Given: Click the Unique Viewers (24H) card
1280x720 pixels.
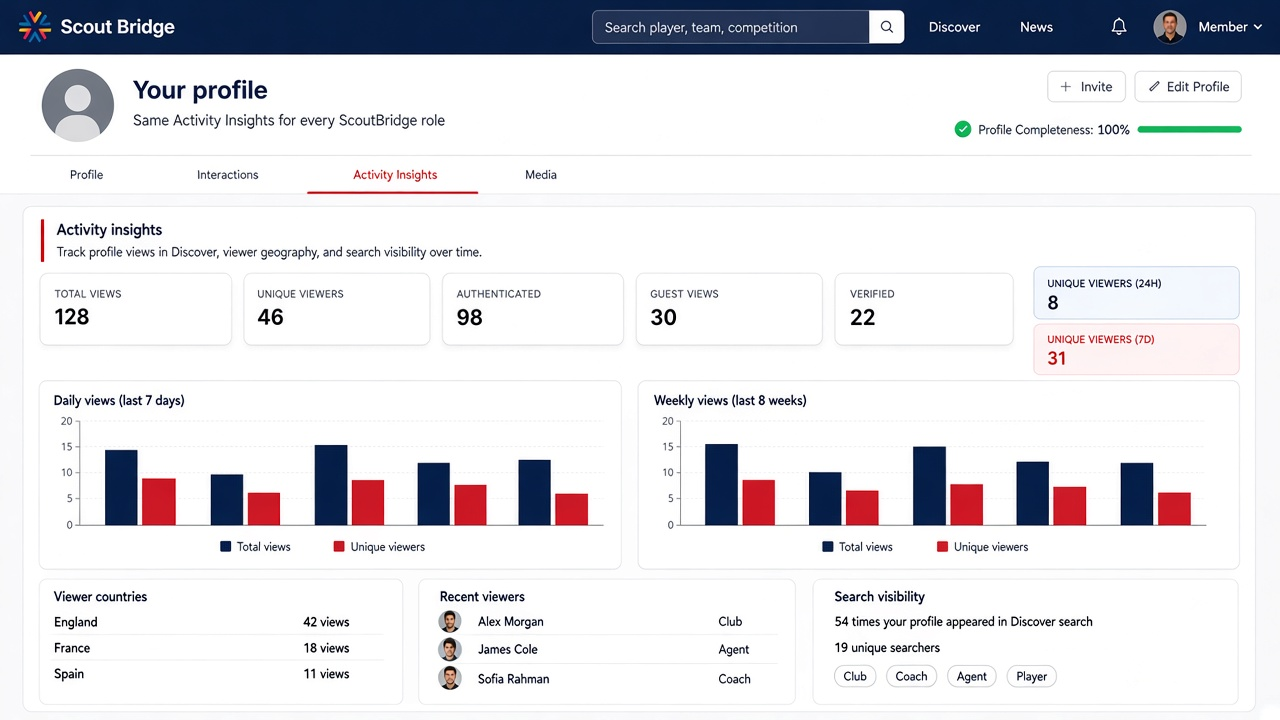Looking at the screenshot, I should [x=1136, y=293].
